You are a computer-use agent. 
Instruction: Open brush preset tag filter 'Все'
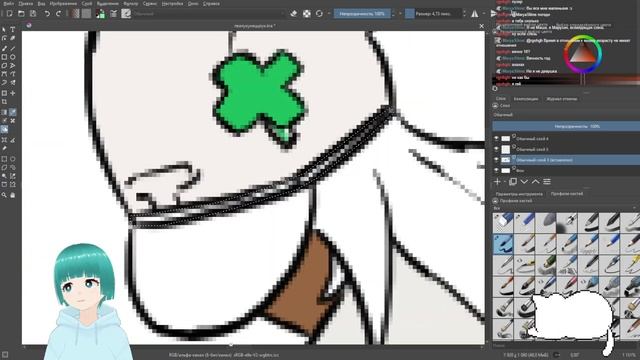[x=566, y=208]
